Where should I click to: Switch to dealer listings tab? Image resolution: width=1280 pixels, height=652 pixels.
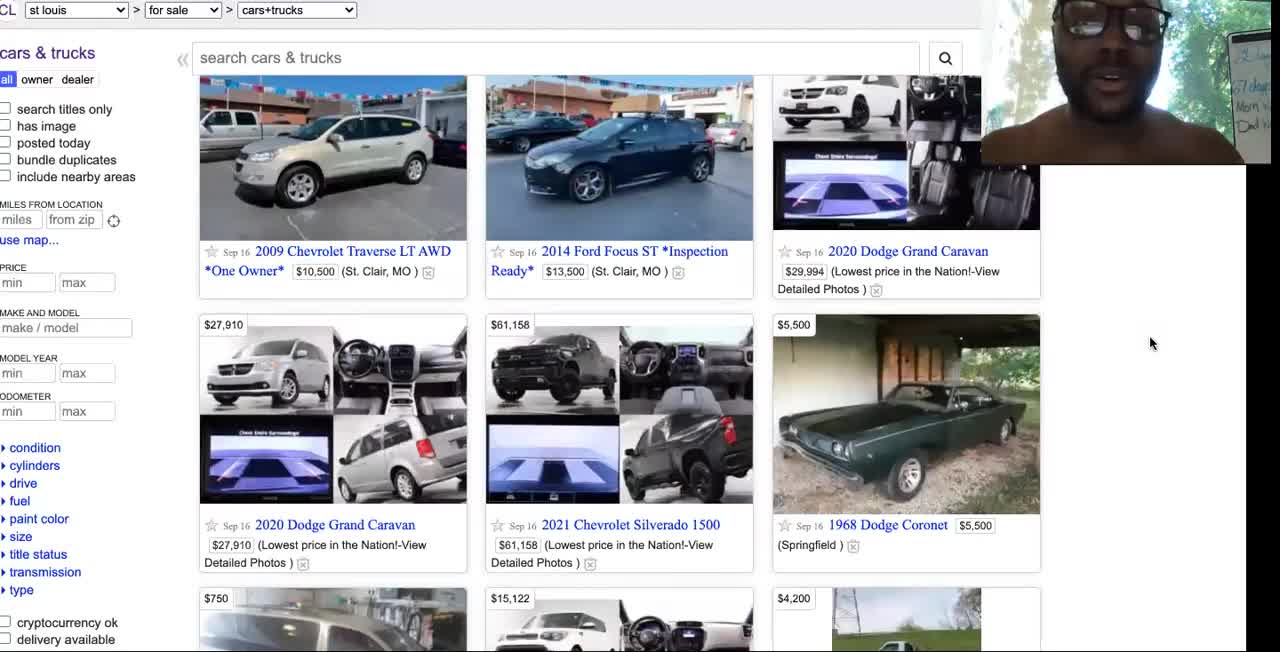point(78,80)
